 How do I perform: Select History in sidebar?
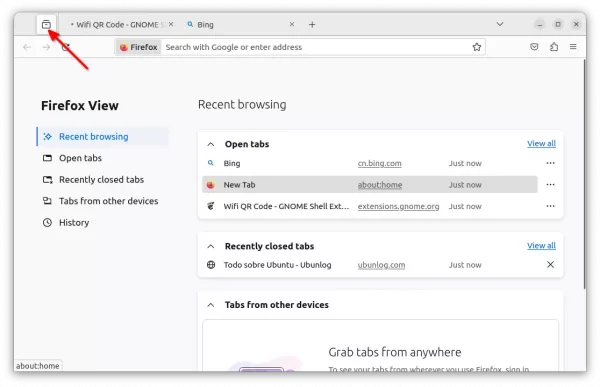click(103, 222)
